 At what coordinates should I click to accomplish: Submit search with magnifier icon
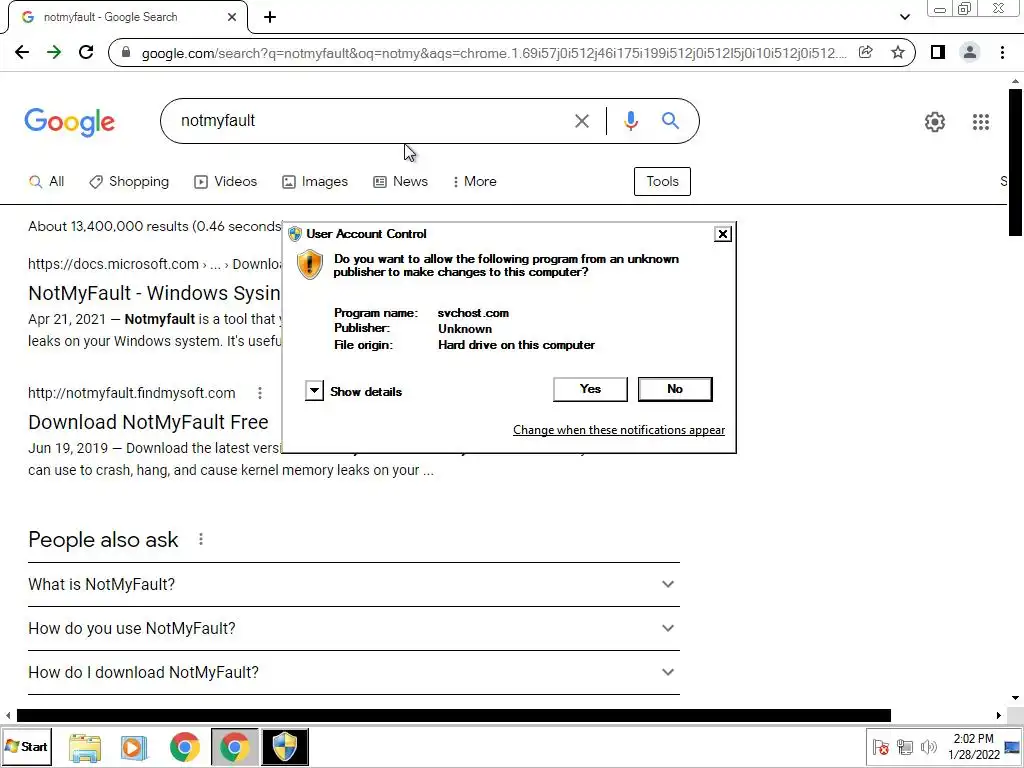670,121
